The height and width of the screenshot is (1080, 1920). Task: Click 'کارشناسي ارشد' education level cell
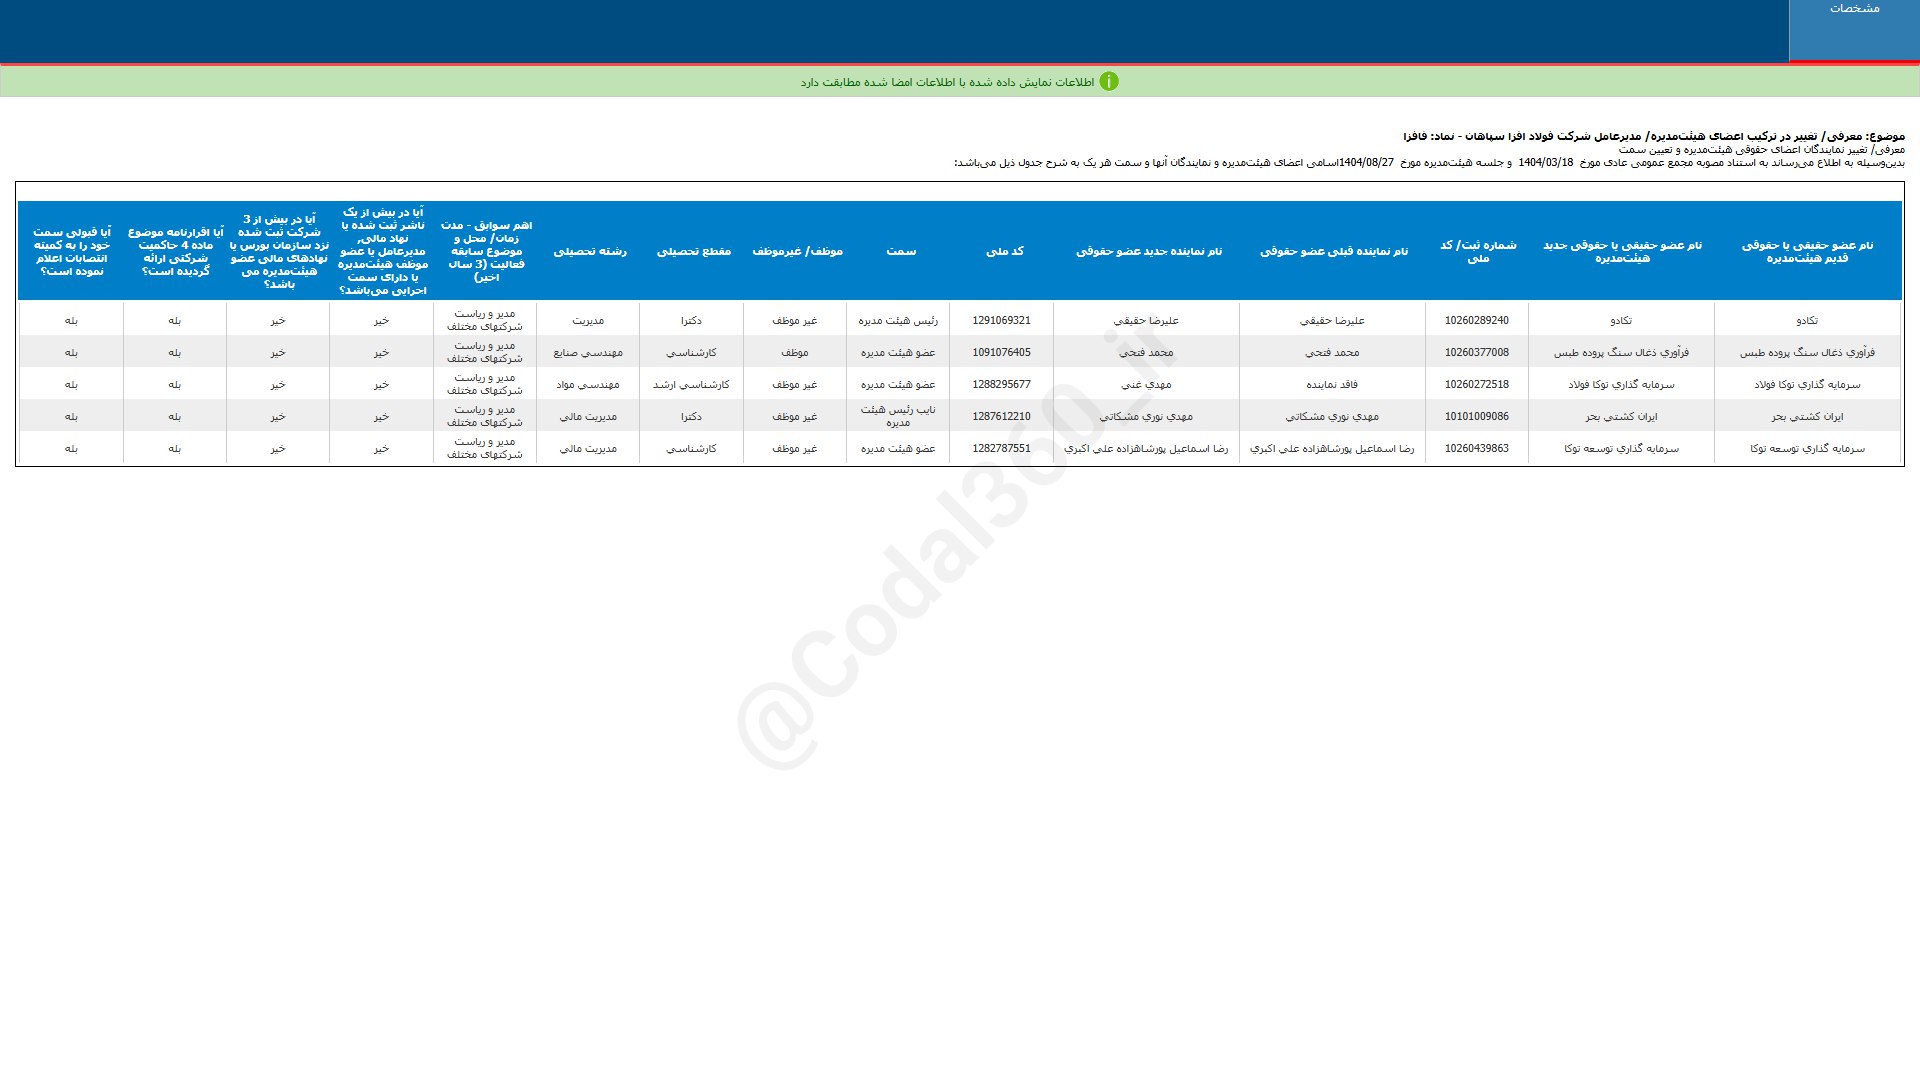point(691,385)
